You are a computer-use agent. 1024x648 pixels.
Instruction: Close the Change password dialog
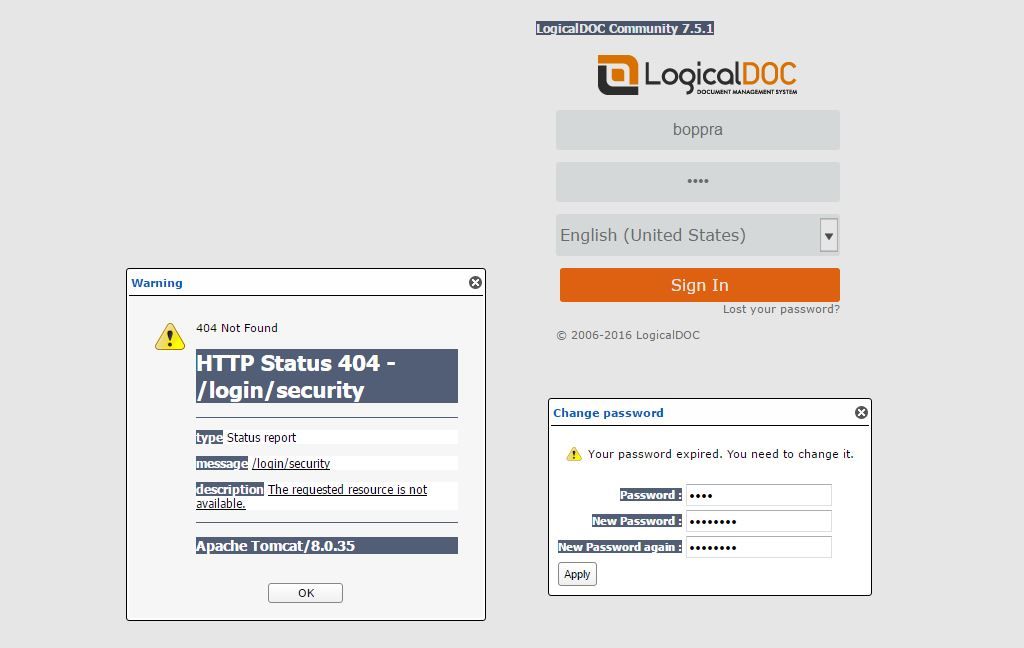(x=861, y=412)
